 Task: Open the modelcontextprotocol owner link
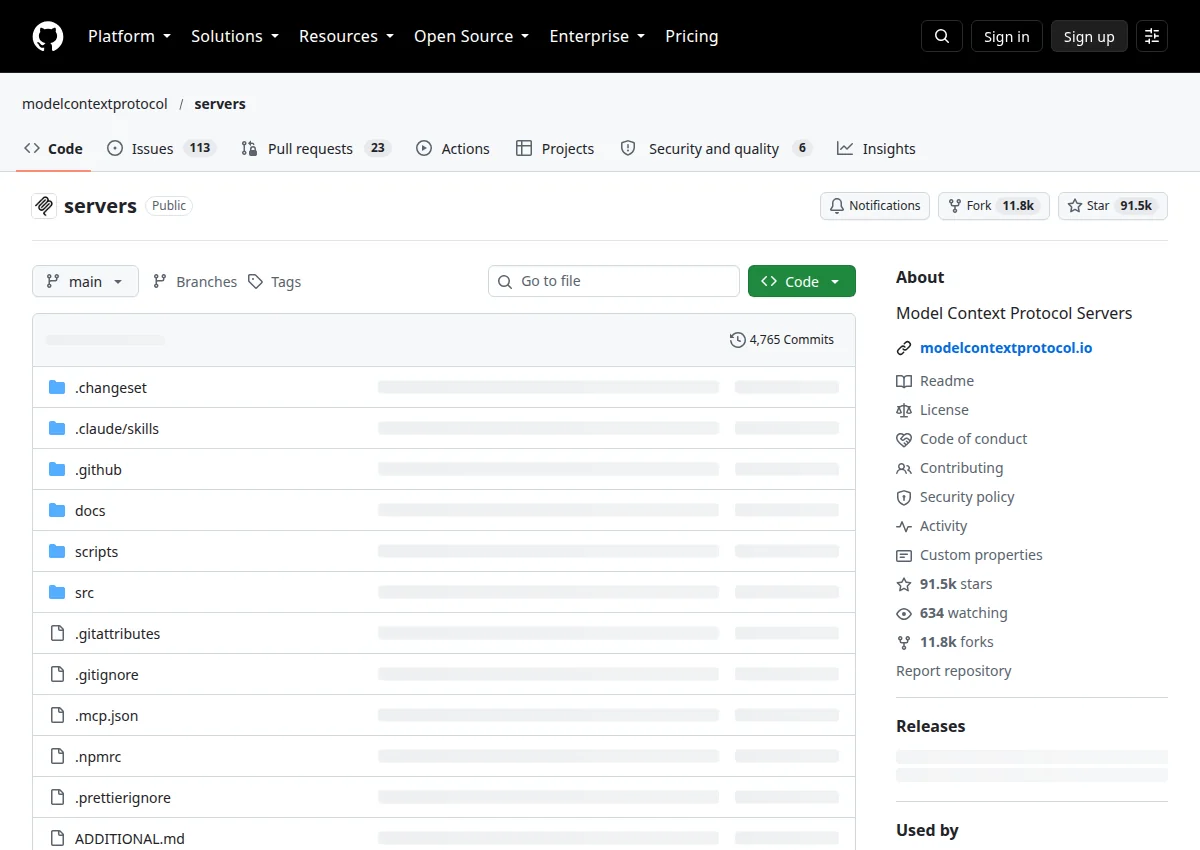click(x=95, y=104)
